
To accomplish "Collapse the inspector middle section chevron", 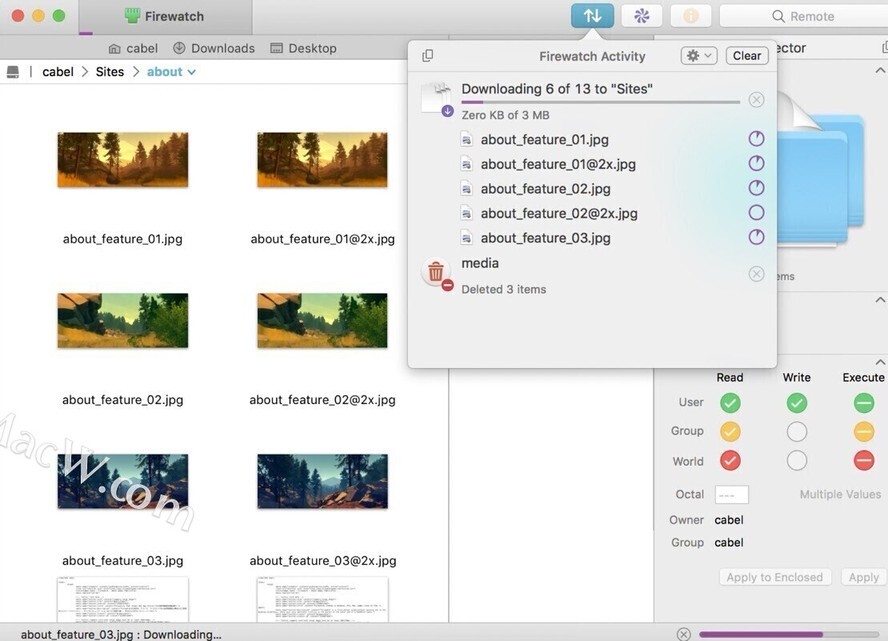I will 880,300.
